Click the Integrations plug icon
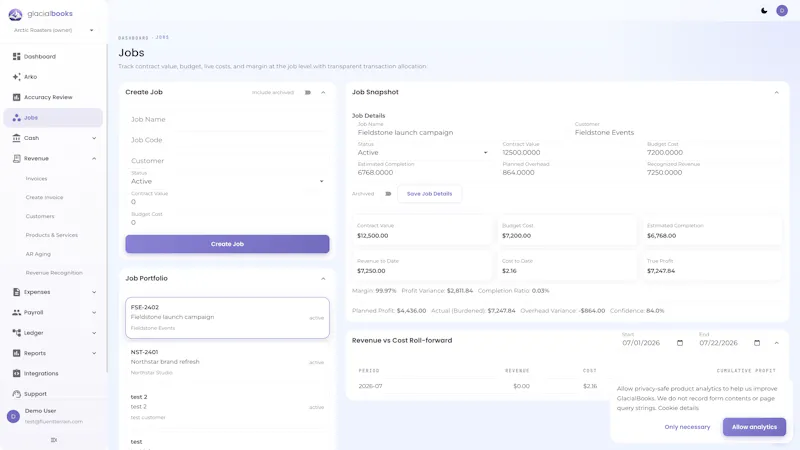Screen dimensions: 800x450 16,373
